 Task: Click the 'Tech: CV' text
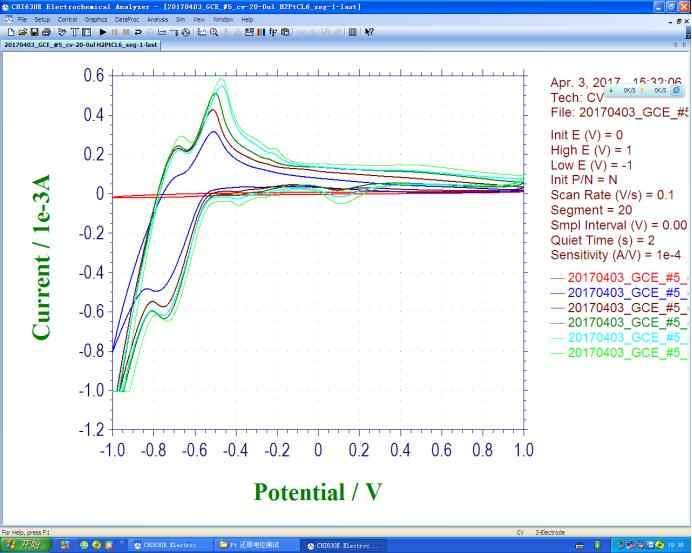click(x=577, y=98)
